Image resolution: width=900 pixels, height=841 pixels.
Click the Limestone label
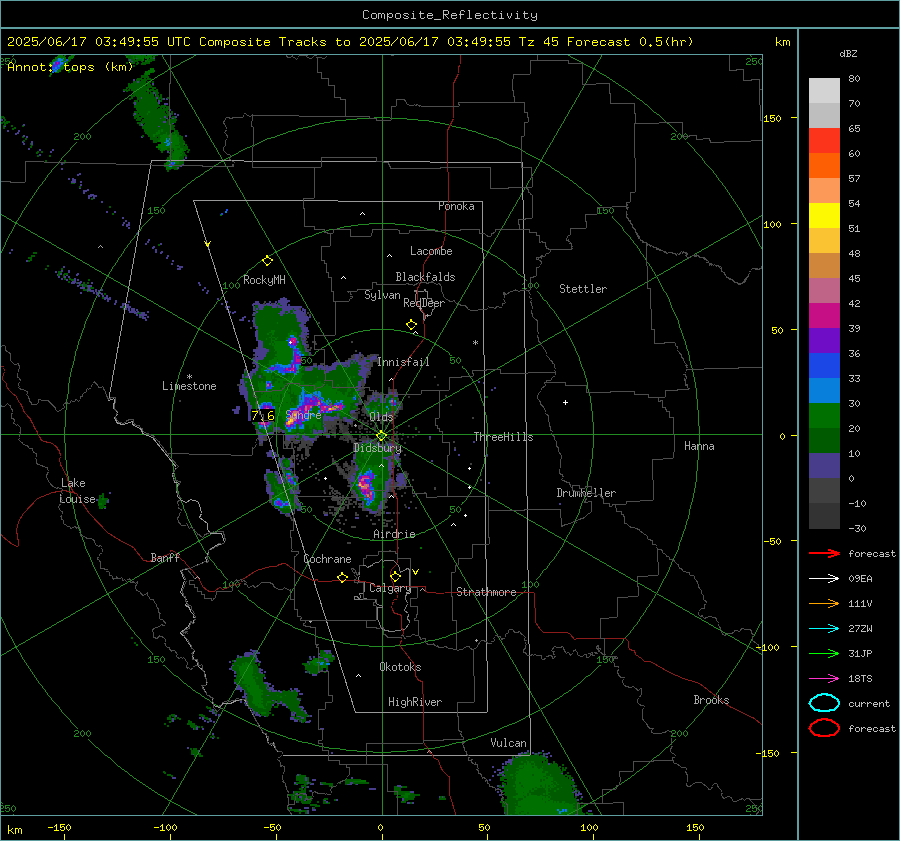tap(189, 386)
